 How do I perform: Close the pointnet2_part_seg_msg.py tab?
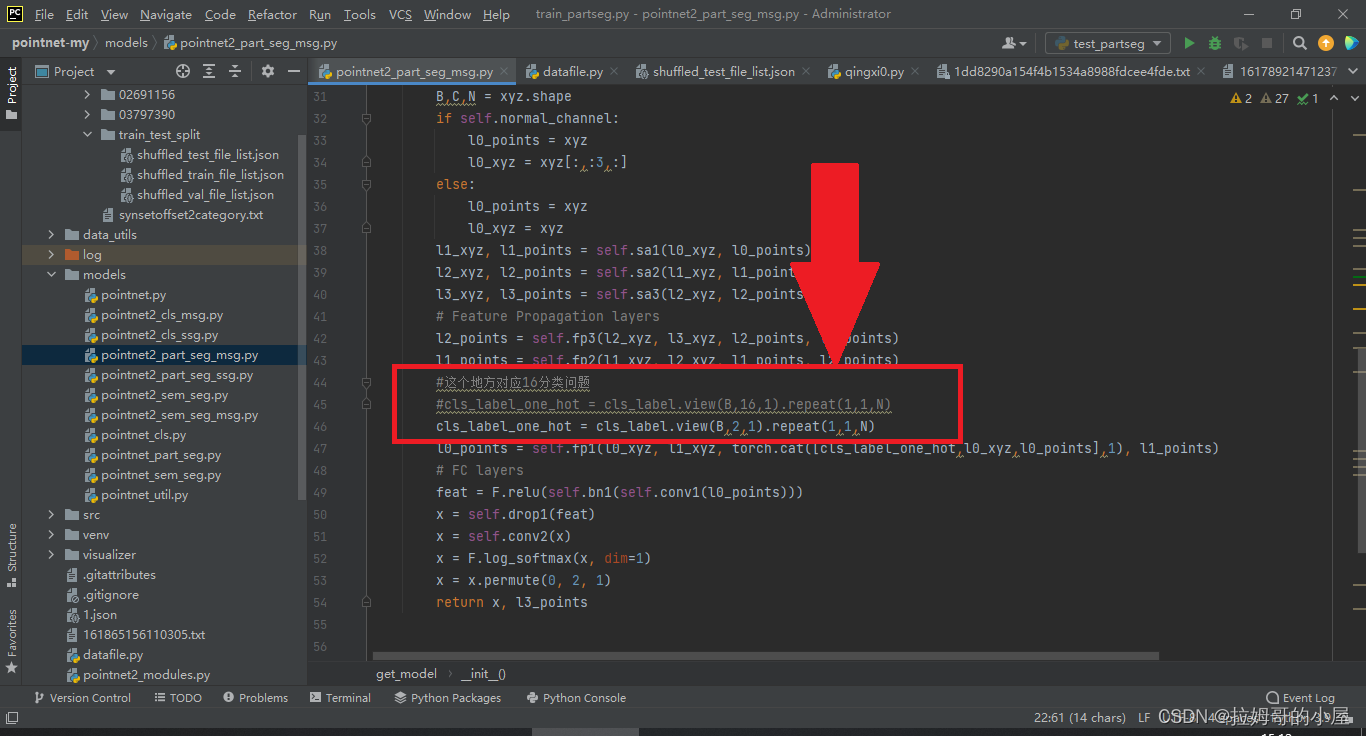pyautogui.click(x=505, y=72)
